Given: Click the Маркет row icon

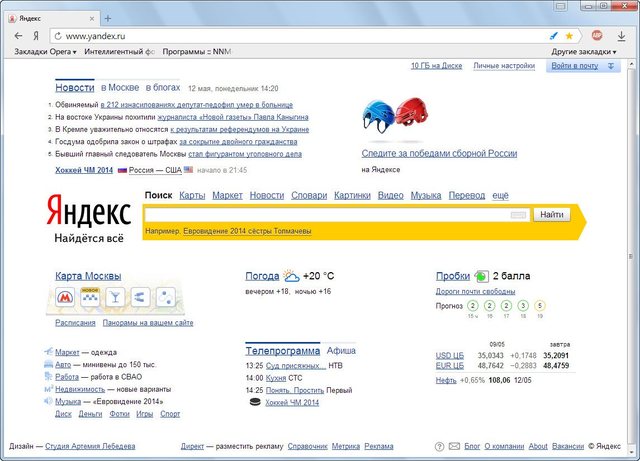Looking at the screenshot, I should click(x=48, y=352).
